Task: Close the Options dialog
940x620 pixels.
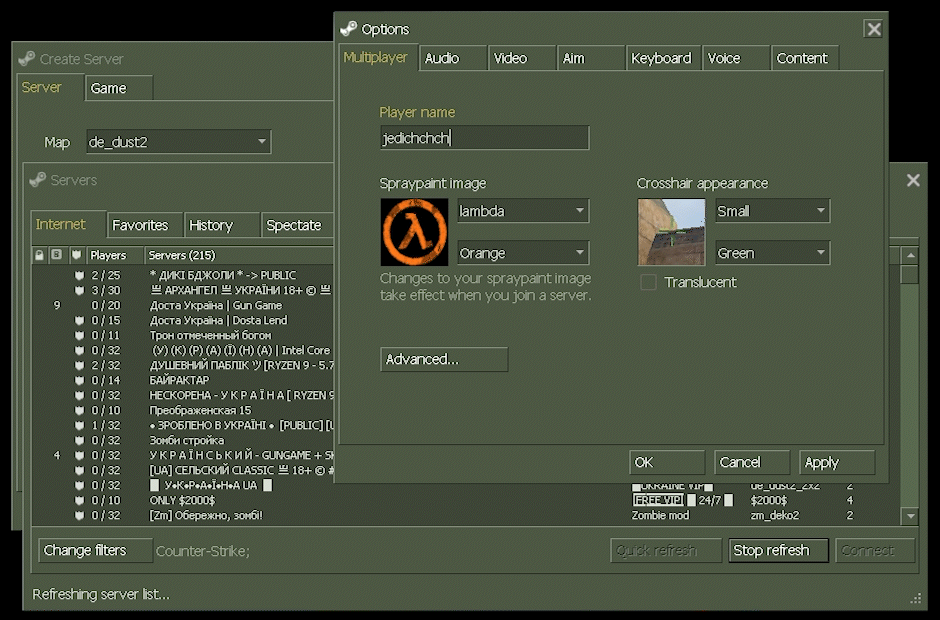Action: 873,28
